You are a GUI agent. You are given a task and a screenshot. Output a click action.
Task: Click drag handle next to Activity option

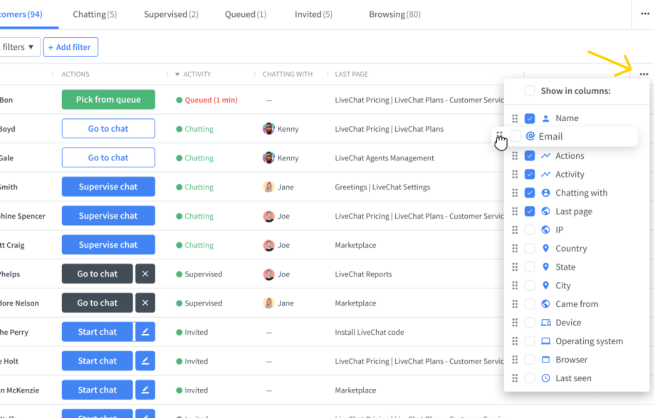click(515, 174)
